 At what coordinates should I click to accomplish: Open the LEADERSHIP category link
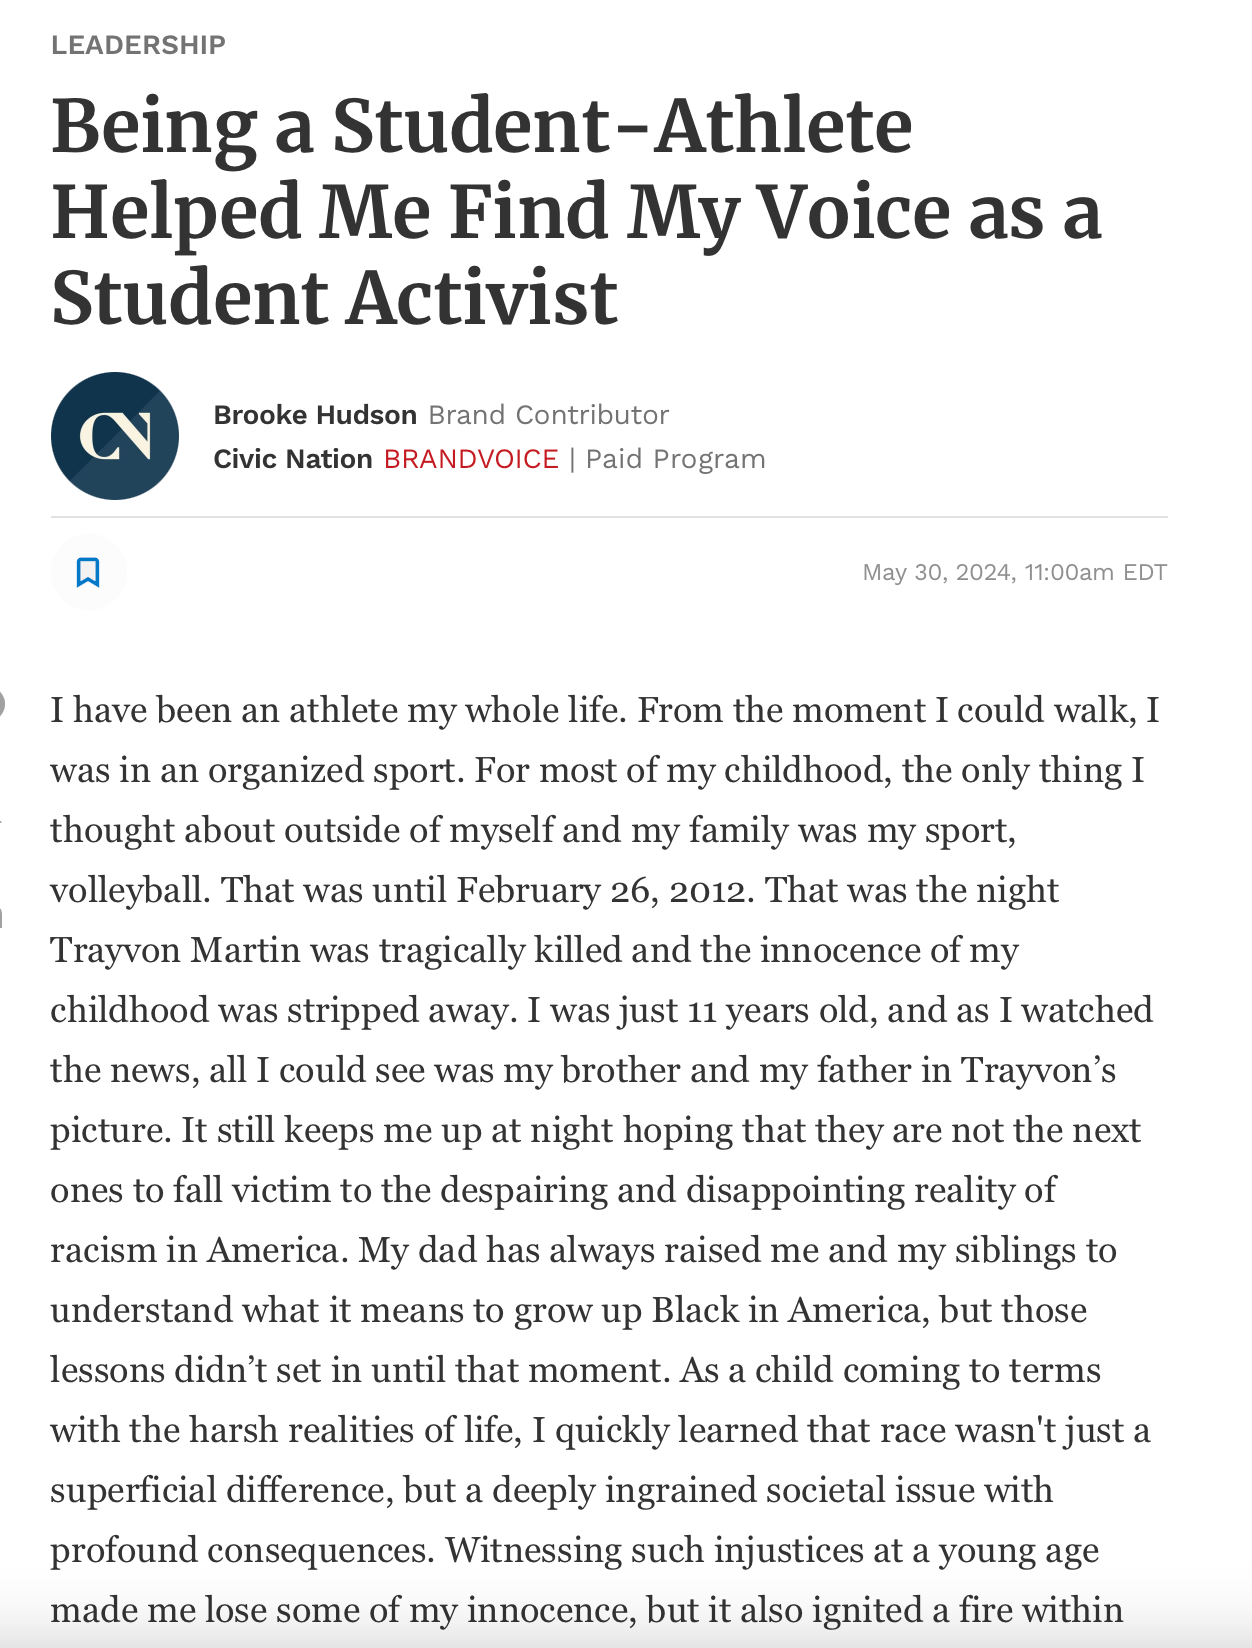point(138,45)
